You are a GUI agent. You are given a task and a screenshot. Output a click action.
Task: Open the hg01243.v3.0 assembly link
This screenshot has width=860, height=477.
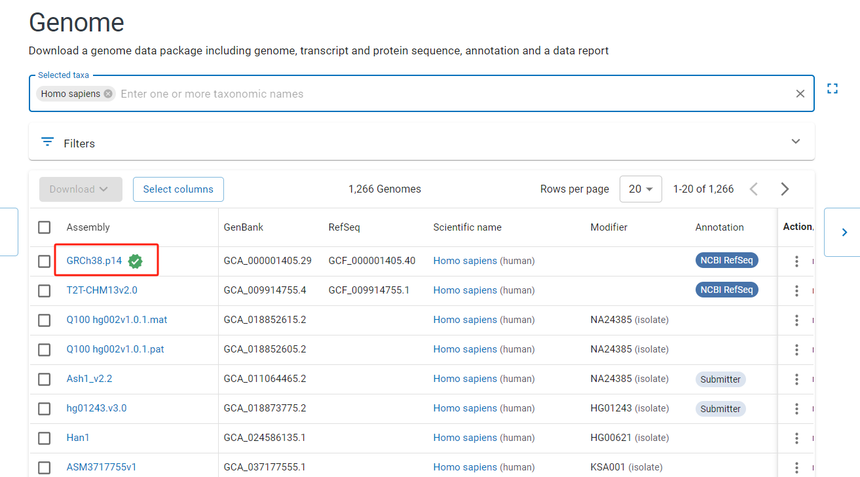tap(97, 408)
